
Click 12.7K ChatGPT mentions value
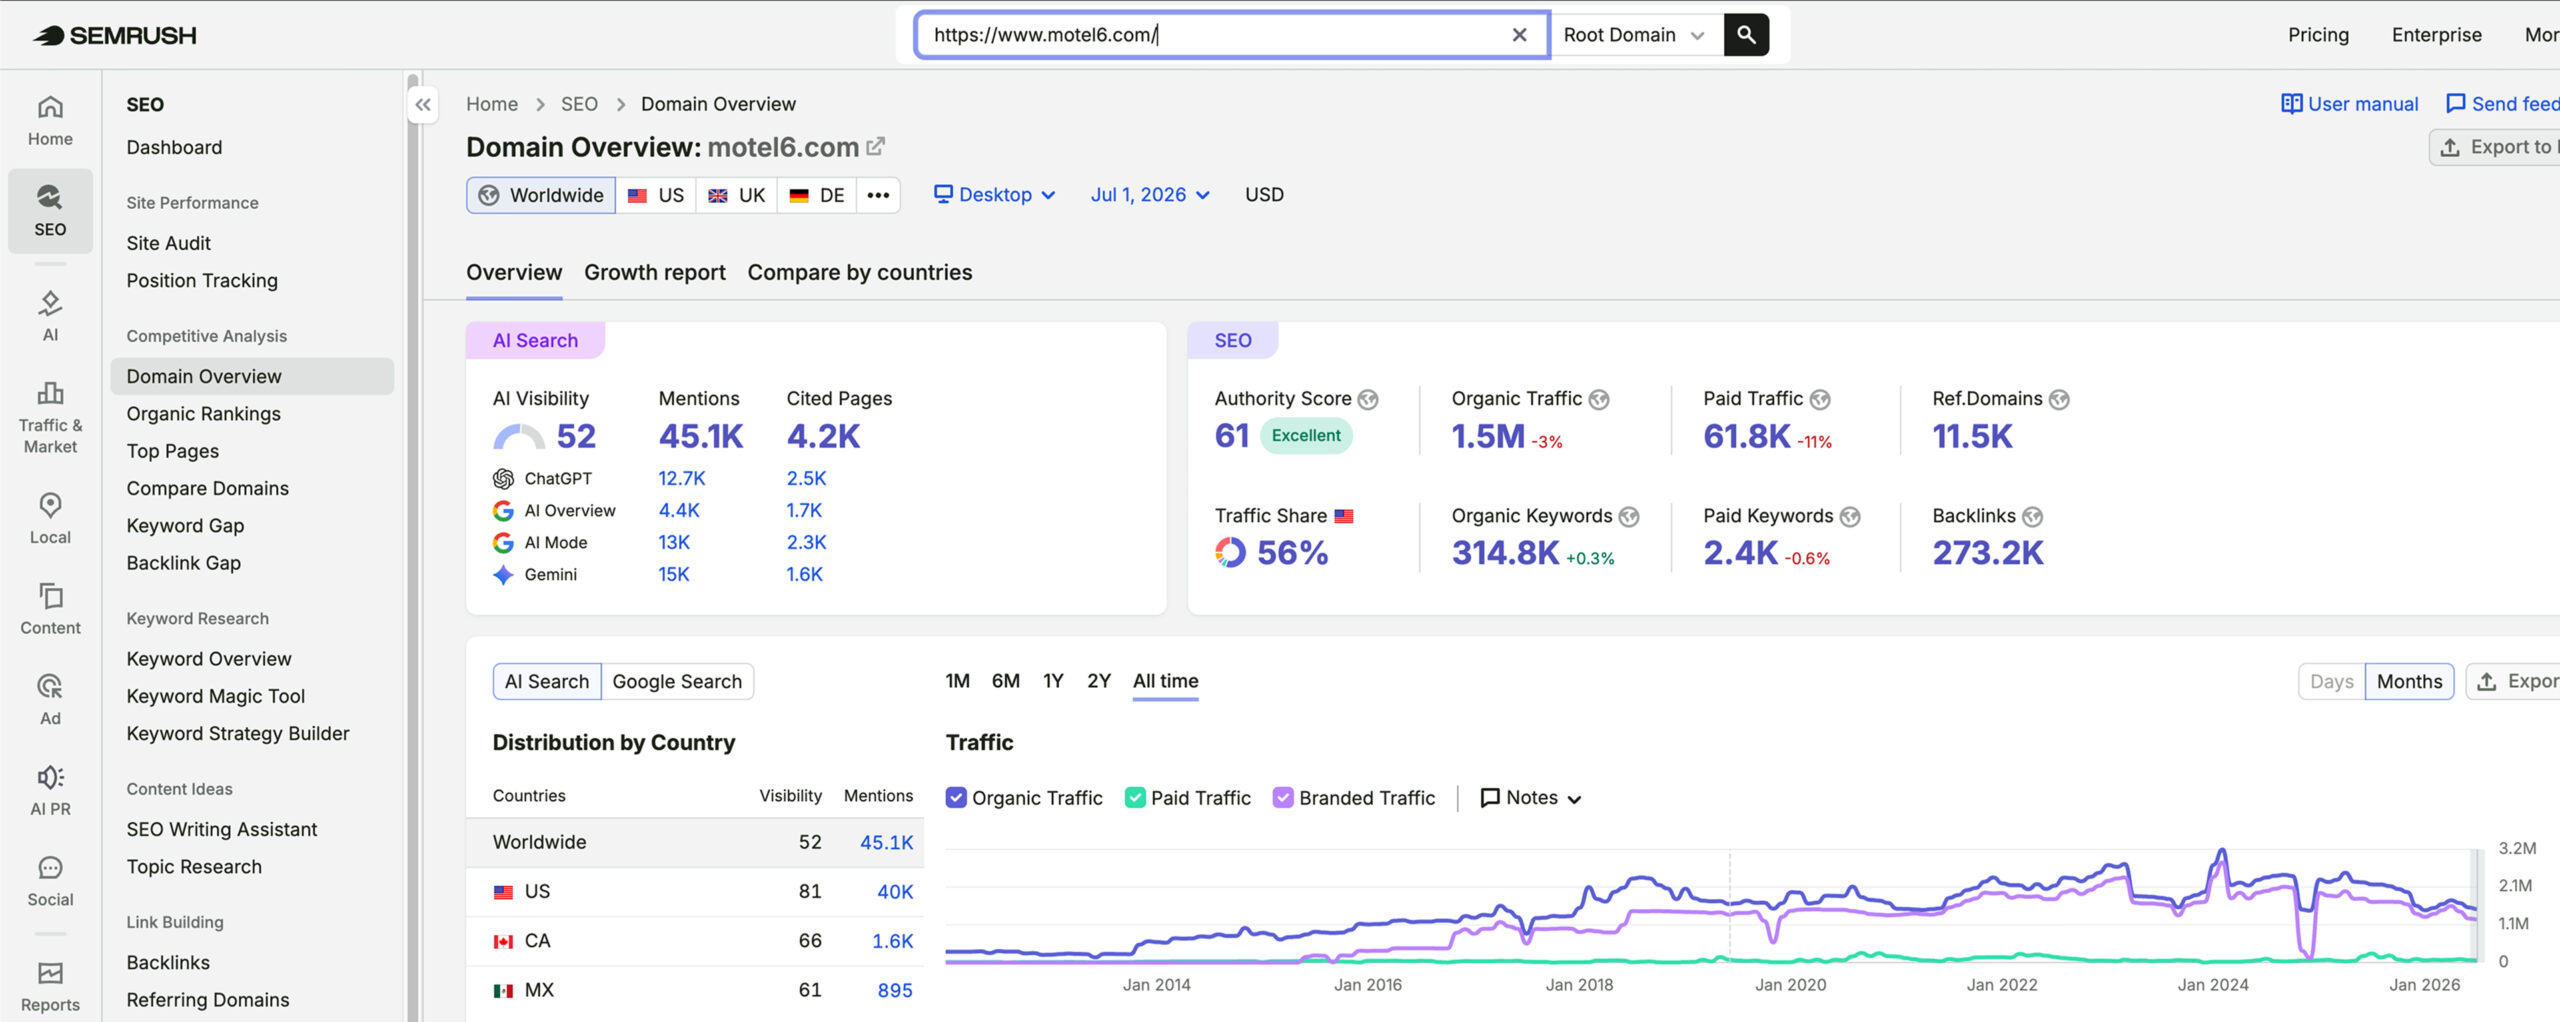click(681, 479)
